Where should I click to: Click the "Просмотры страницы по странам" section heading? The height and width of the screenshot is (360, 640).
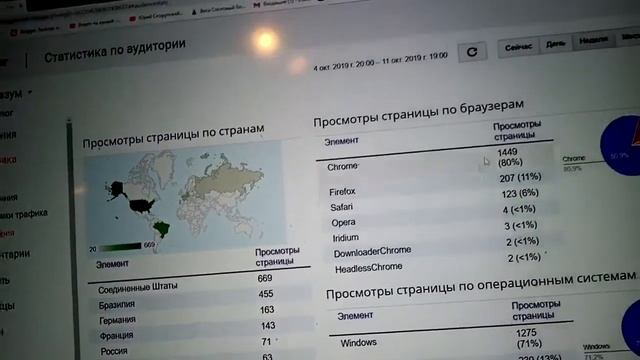[x=173, y=136]
